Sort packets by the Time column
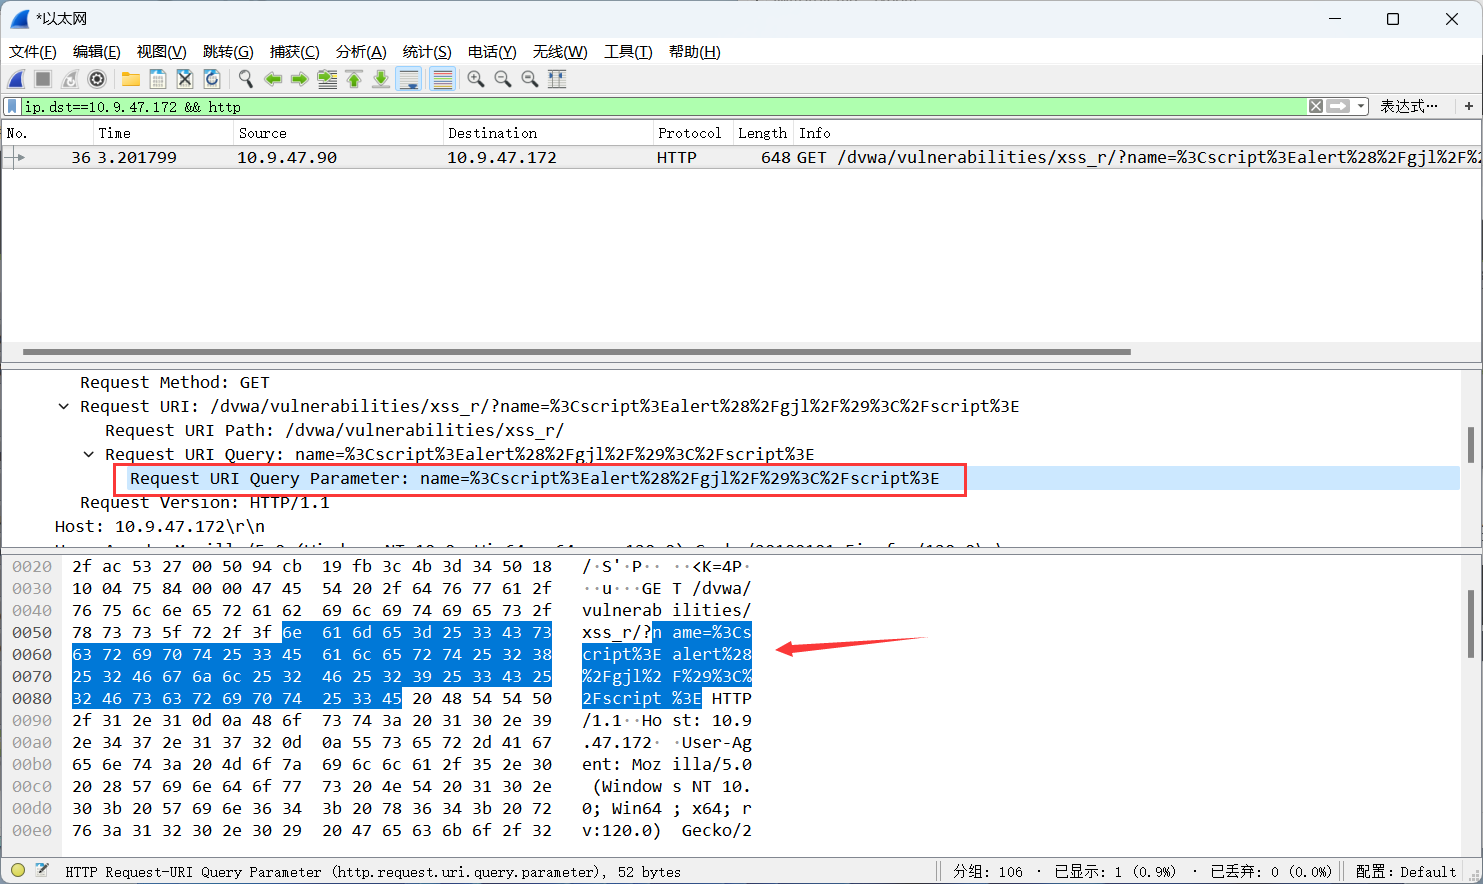 [164, 133]
